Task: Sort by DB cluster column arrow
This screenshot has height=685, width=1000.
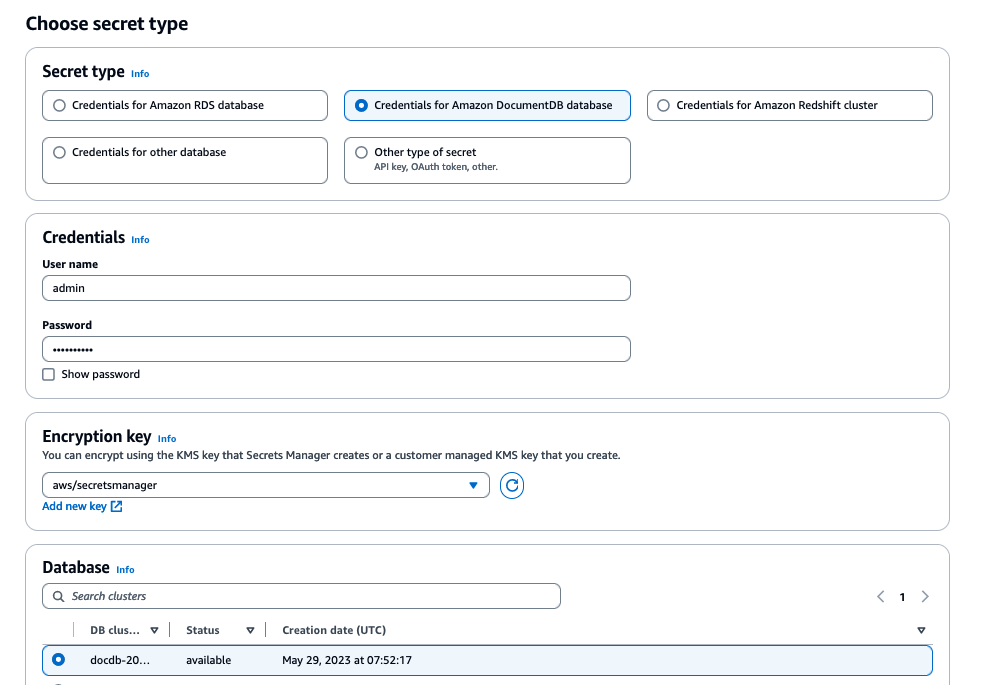Action: pyautogui.click(x=154, y=630)
